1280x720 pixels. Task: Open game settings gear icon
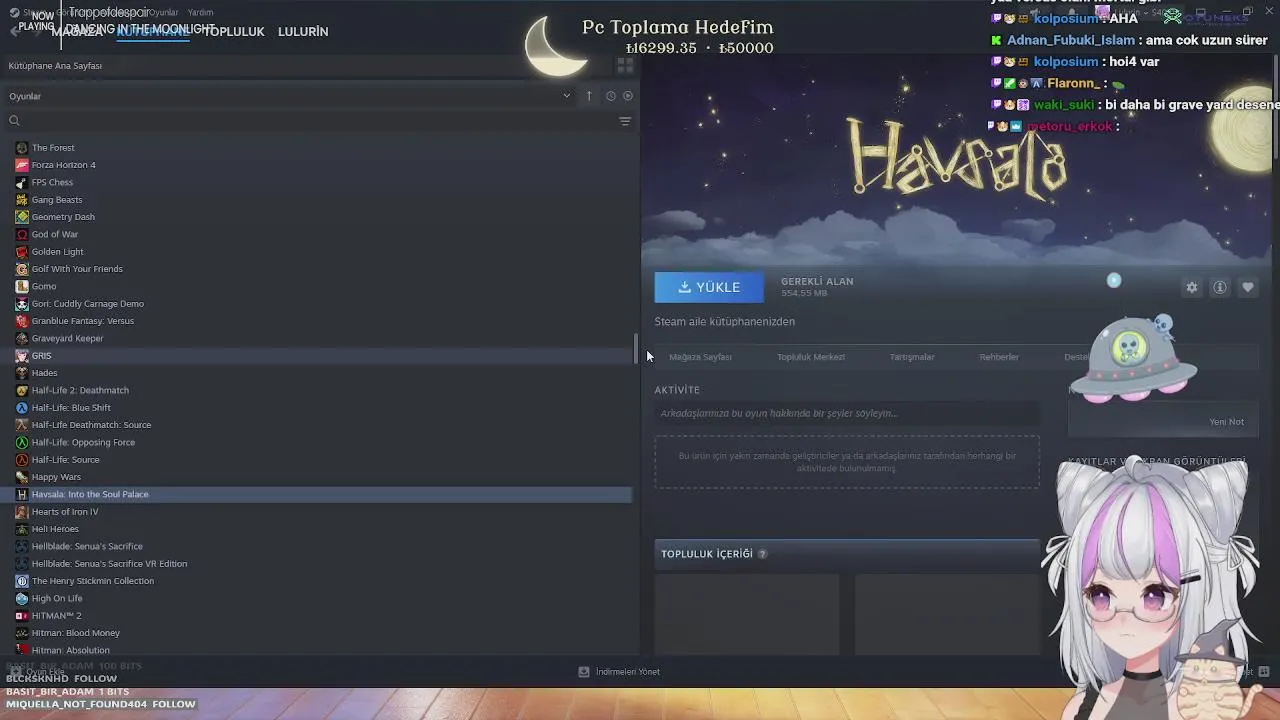point(1192,287)
